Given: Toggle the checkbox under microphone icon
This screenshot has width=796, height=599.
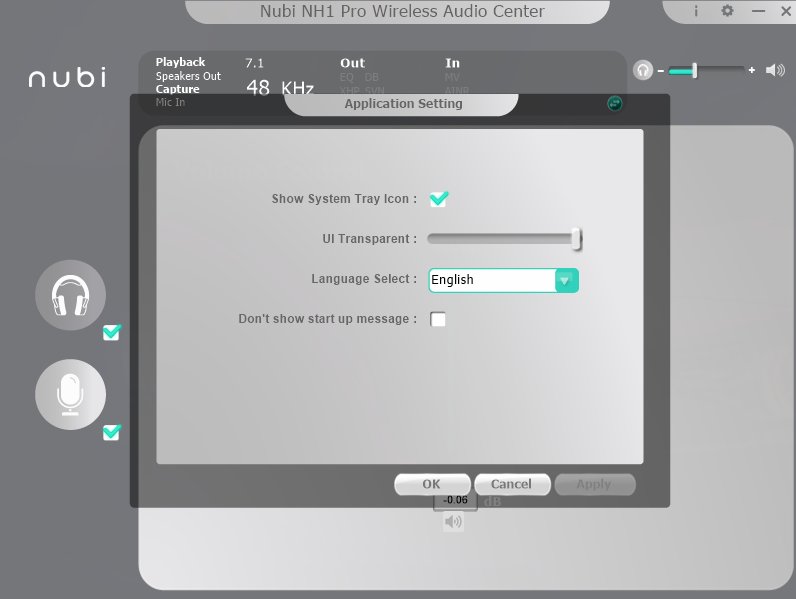Looking at the screenshot, I should pyautogui.click(x=111, y=432).
